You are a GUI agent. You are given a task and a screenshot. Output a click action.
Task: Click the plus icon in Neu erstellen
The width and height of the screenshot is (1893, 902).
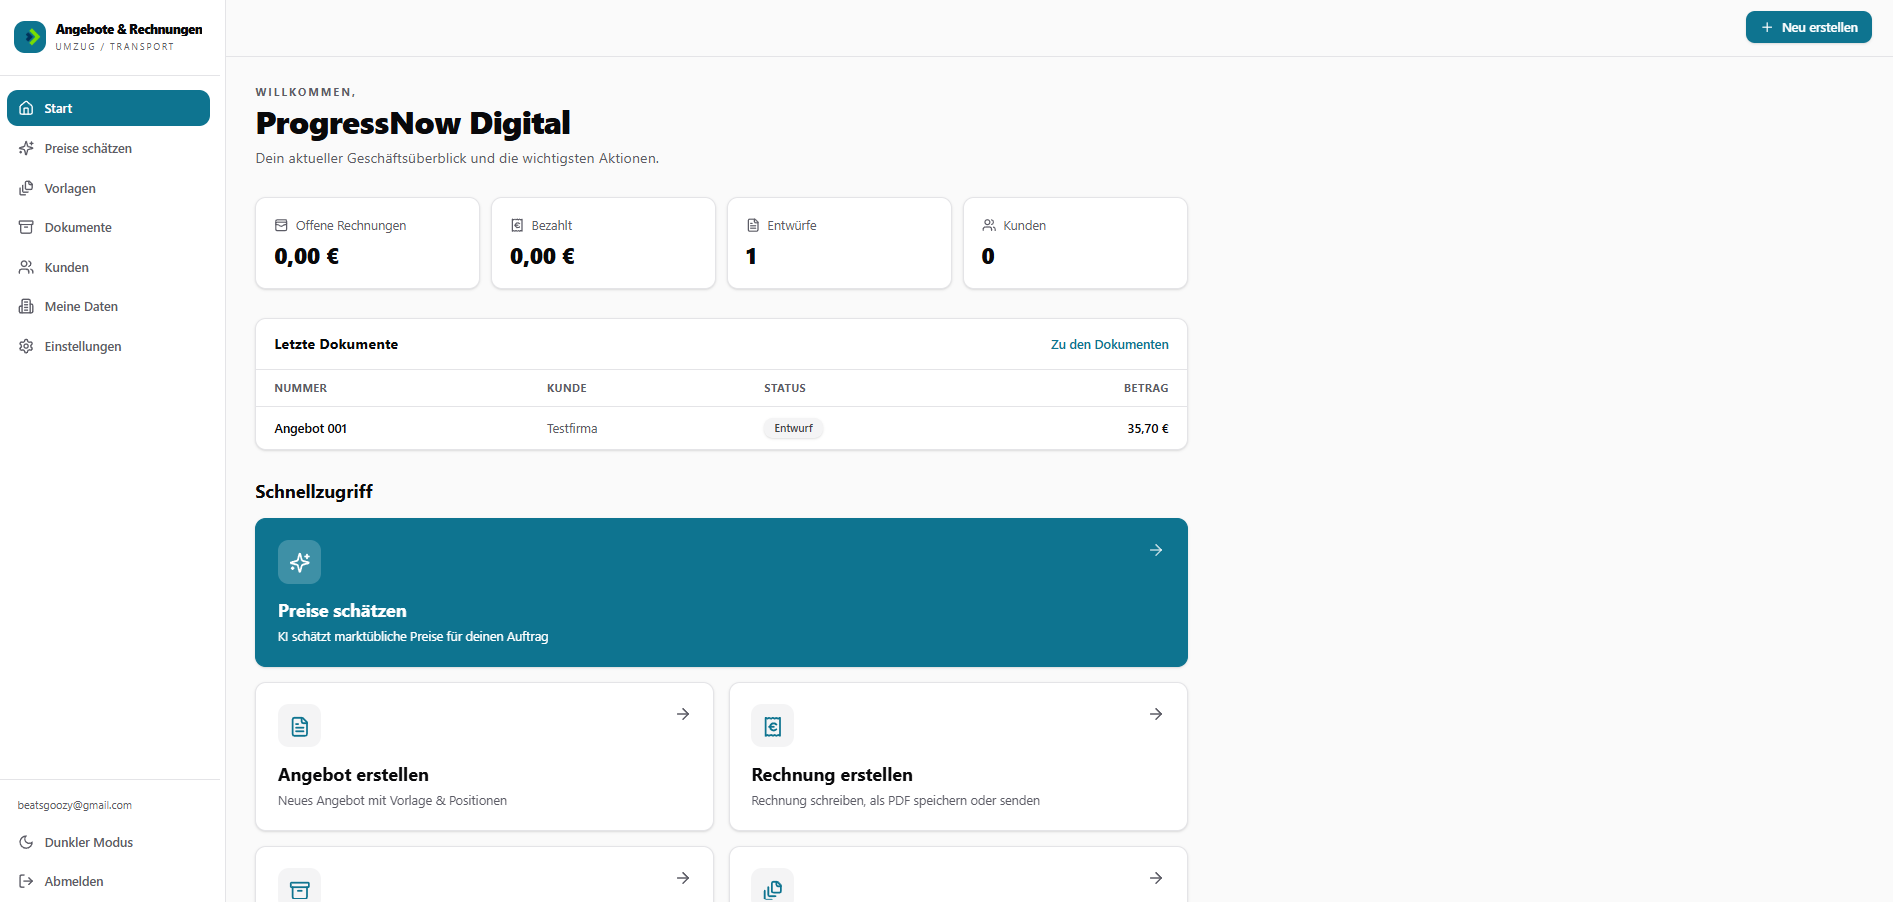1767,28
